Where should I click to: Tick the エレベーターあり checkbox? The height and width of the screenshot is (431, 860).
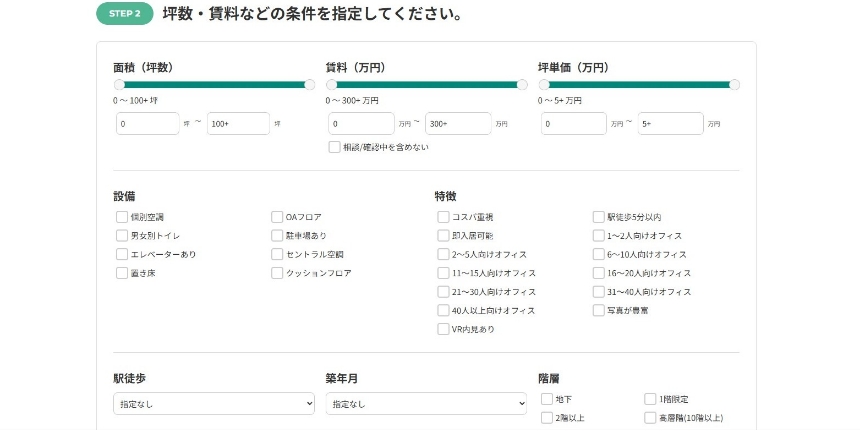click(x=122, y=255)
